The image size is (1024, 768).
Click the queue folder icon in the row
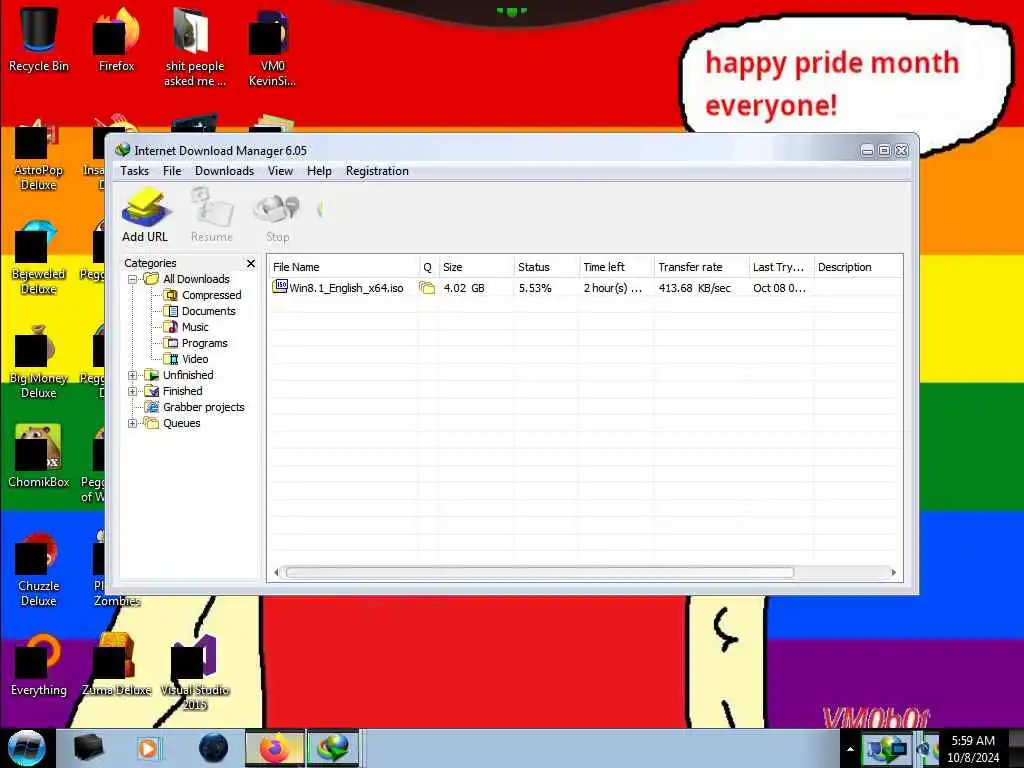tap(427, 288)
